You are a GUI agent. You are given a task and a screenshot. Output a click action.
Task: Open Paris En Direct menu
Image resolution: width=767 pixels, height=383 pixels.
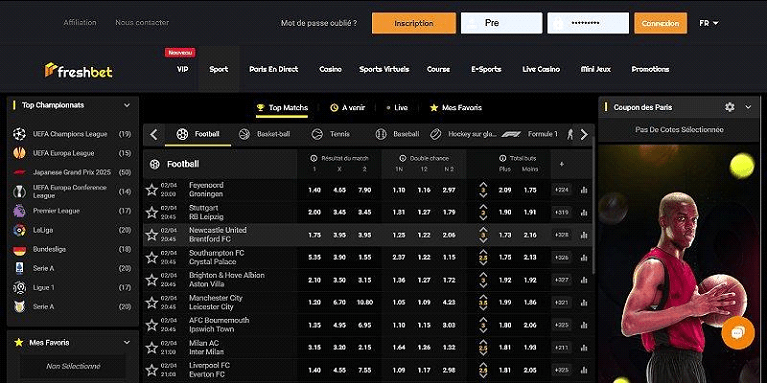pyautogui.click(x=273, y=69)
